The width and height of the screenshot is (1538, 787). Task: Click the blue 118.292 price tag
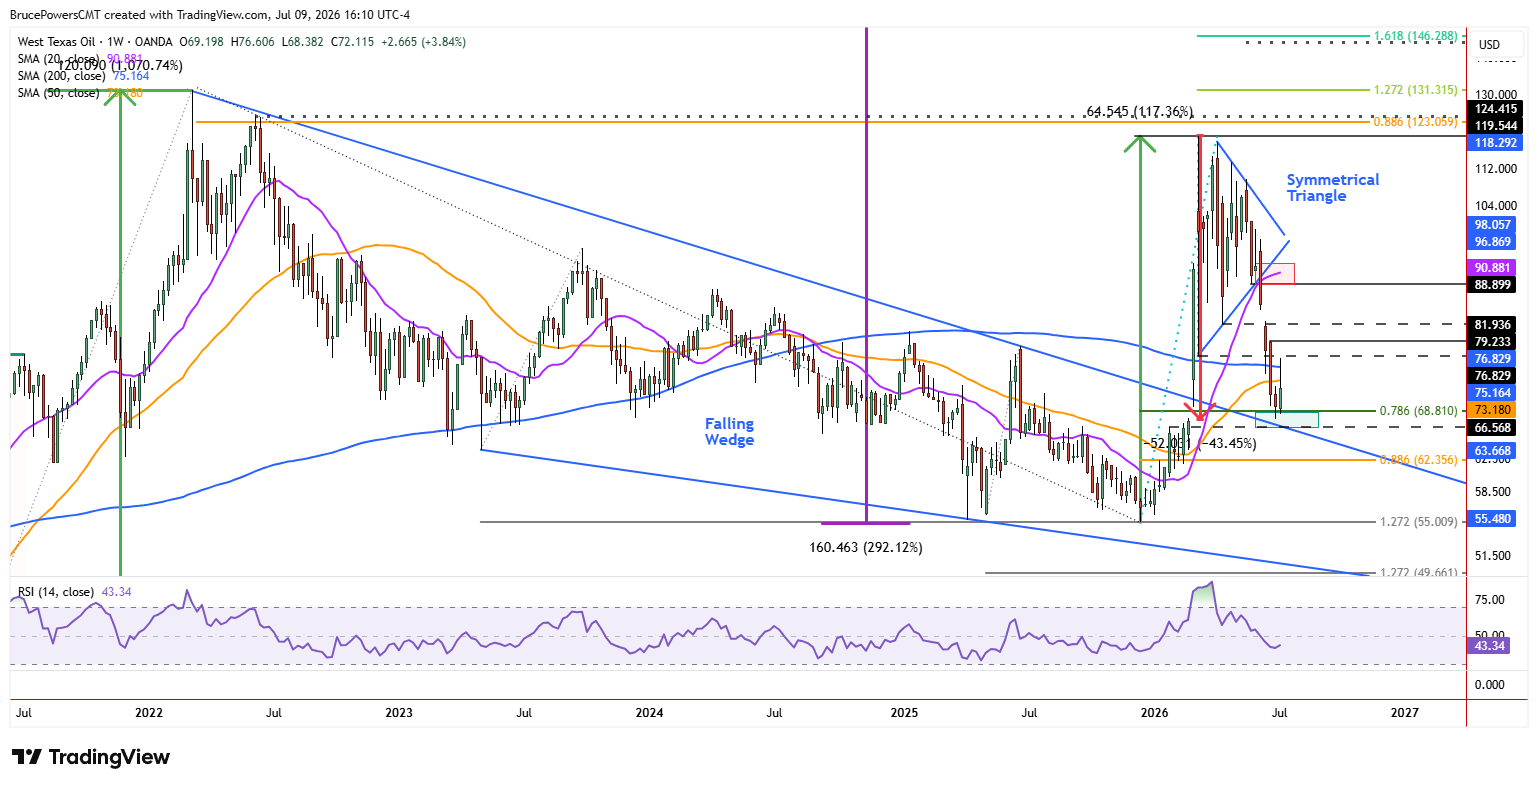click(1494, 143)
